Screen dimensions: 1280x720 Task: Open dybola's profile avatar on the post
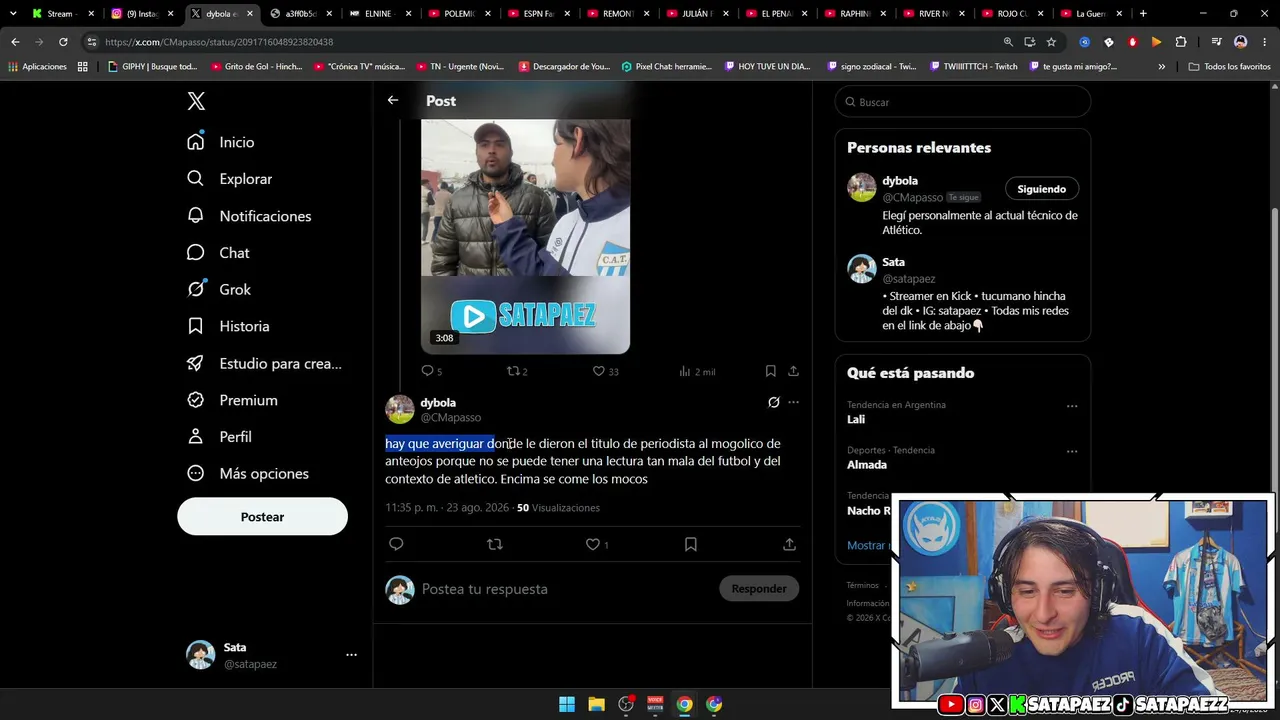point(400,409)
